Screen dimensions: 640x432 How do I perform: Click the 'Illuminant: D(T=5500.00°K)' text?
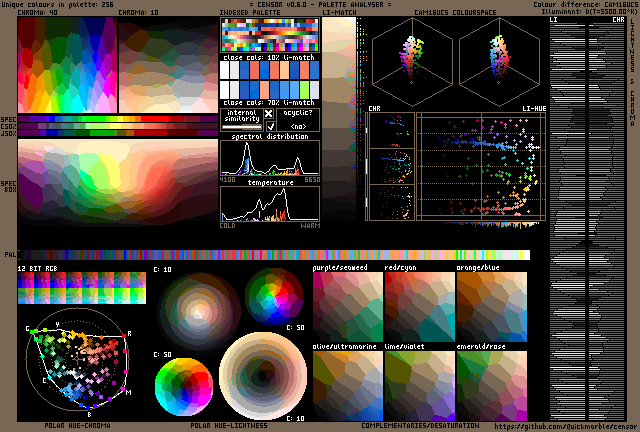(x=589, y=11)
